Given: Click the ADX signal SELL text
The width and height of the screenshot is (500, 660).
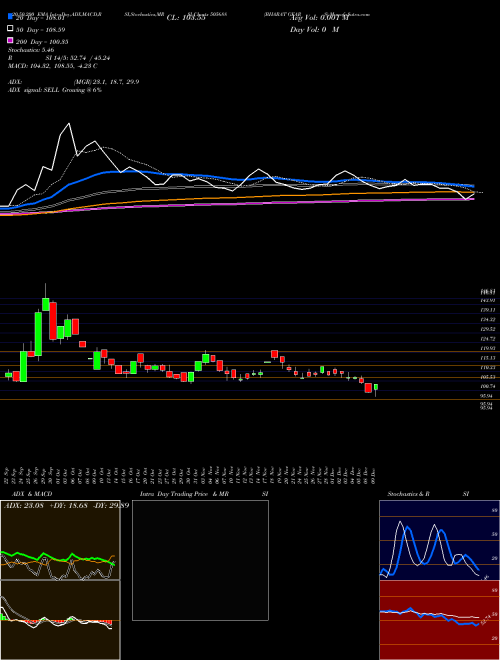Looking at the screenshot, I should [x=55, y=90].
